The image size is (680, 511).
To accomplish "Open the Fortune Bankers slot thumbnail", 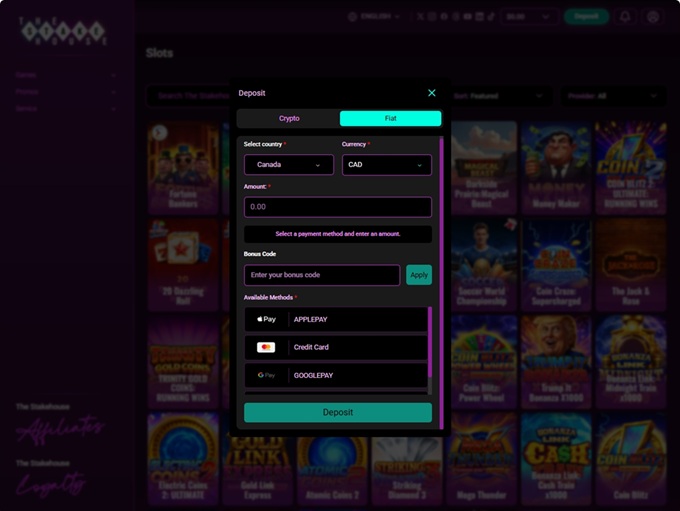I will [183, 168].
